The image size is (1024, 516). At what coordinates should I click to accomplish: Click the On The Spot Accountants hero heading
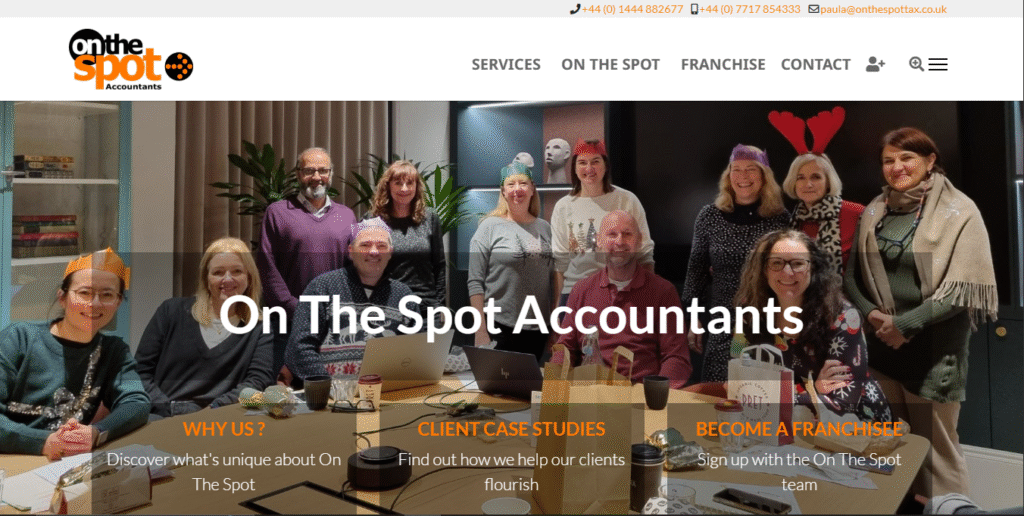[511, 315]
